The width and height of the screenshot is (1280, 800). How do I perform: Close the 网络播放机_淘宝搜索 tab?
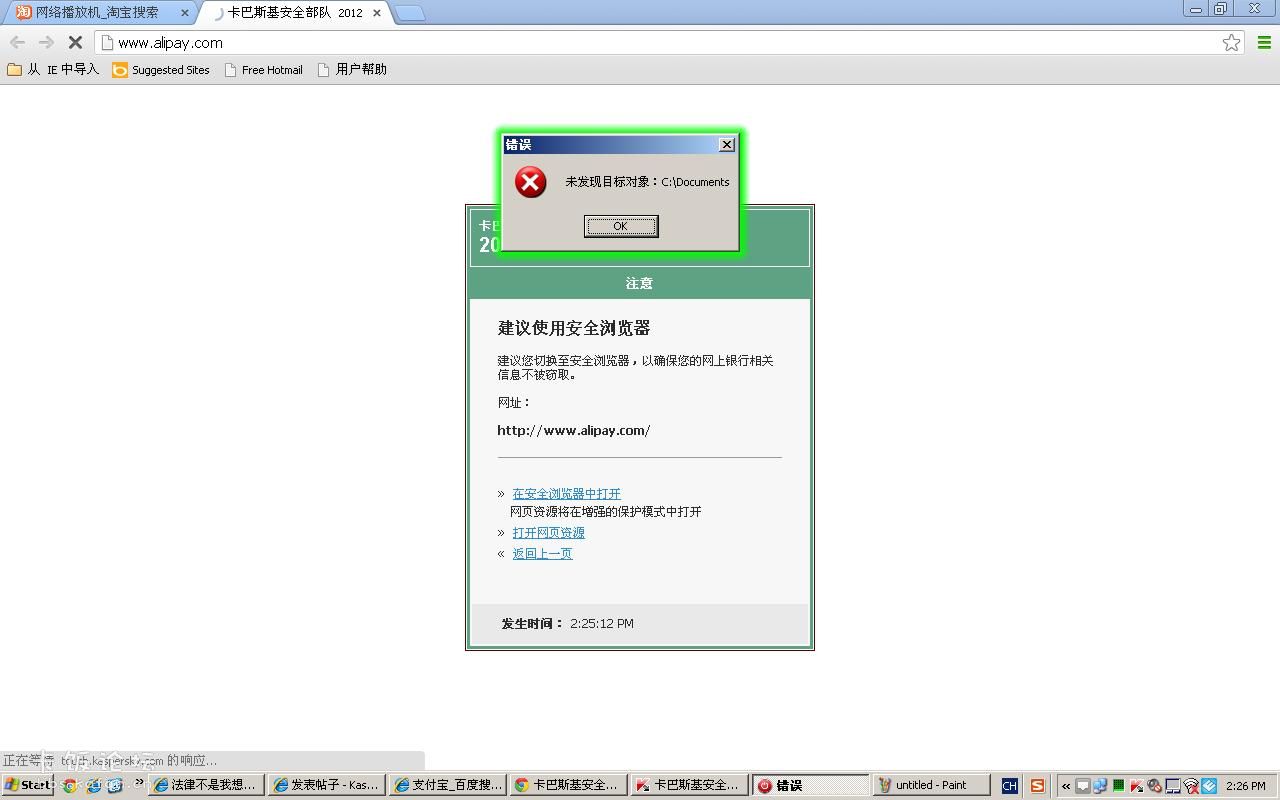click(184, 13)
